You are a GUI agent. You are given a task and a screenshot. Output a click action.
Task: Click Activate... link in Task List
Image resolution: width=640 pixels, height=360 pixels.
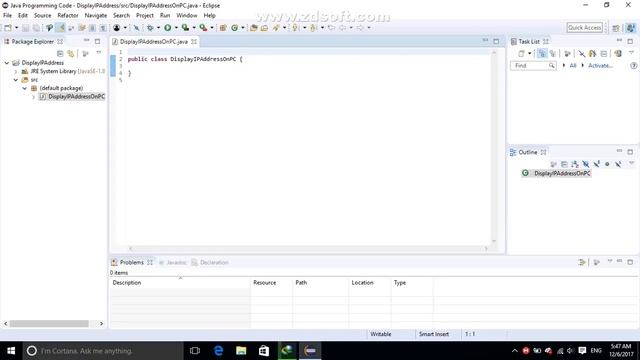tap(600, 66)
